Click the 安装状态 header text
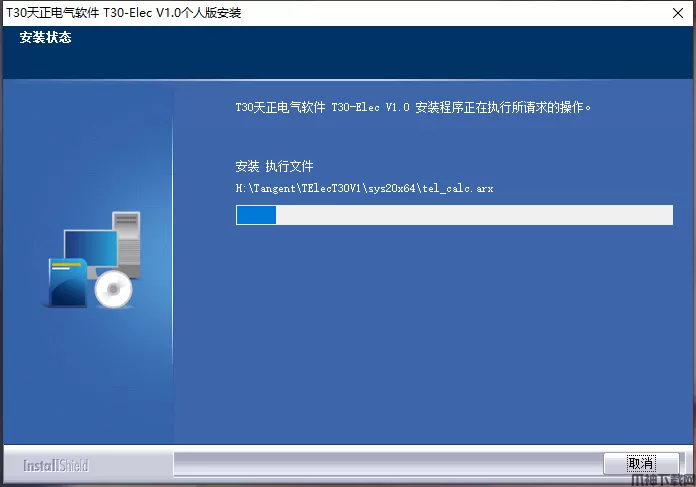This screenshot has width=696, height=487. pos(45,37)
